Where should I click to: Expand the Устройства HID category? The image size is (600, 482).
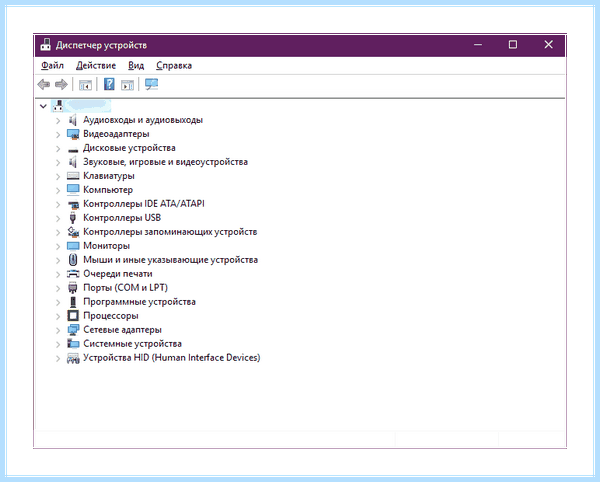click(58, 358)
